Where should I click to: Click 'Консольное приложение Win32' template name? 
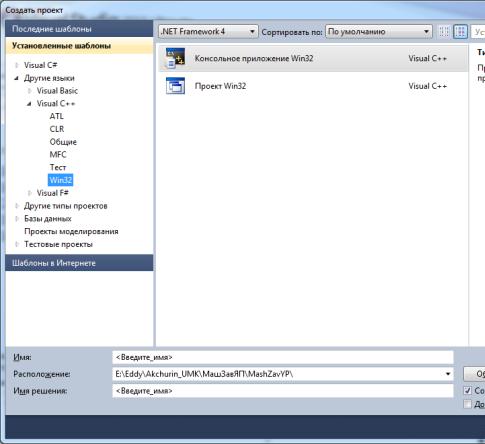[x=254, y=59]
